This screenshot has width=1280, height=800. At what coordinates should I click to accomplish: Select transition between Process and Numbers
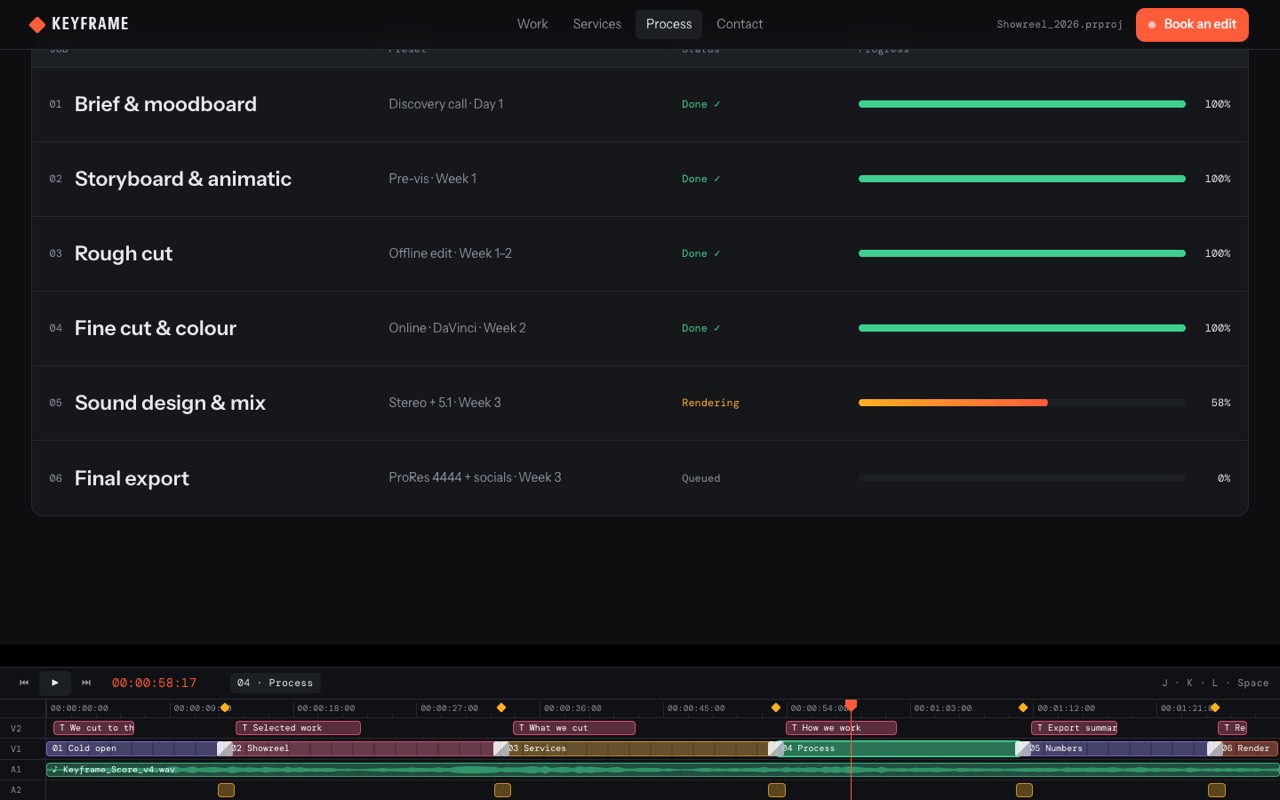[x=1023, y=748]
